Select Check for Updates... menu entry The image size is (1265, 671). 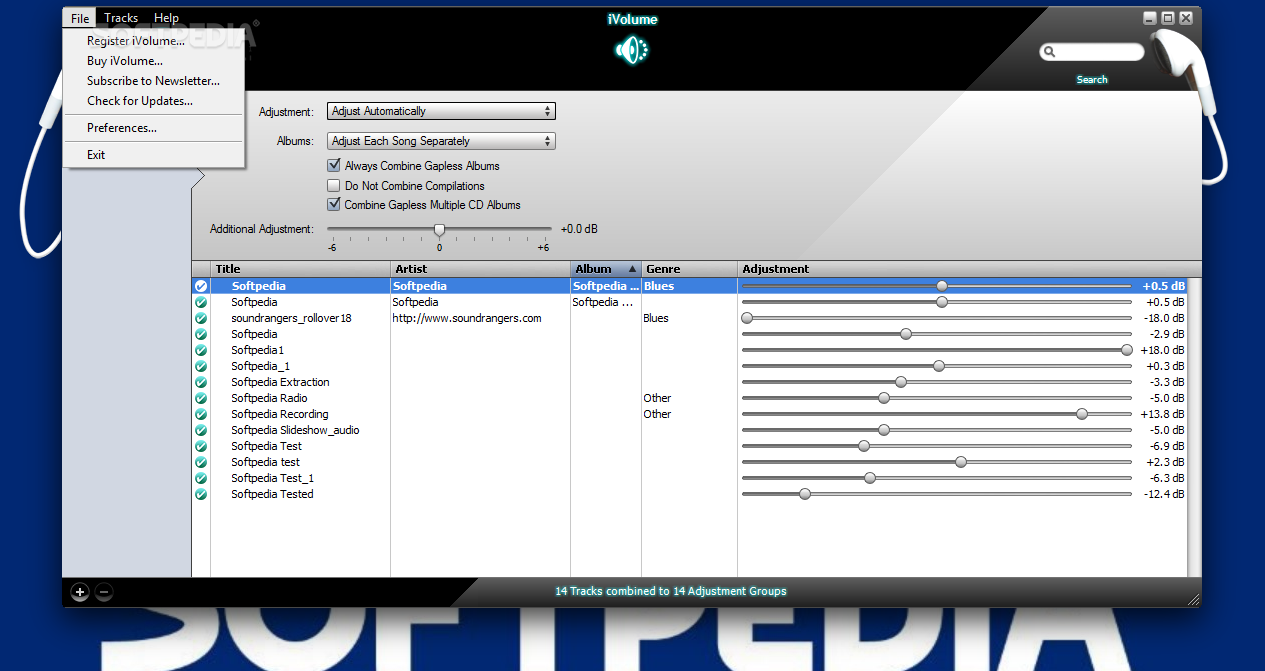coord(153,101)
